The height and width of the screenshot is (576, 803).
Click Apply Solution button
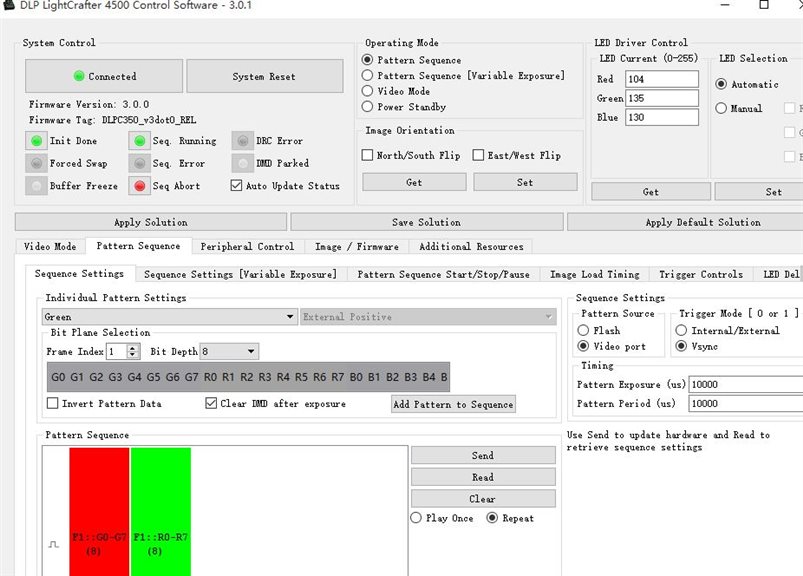[x=151, y=222]
